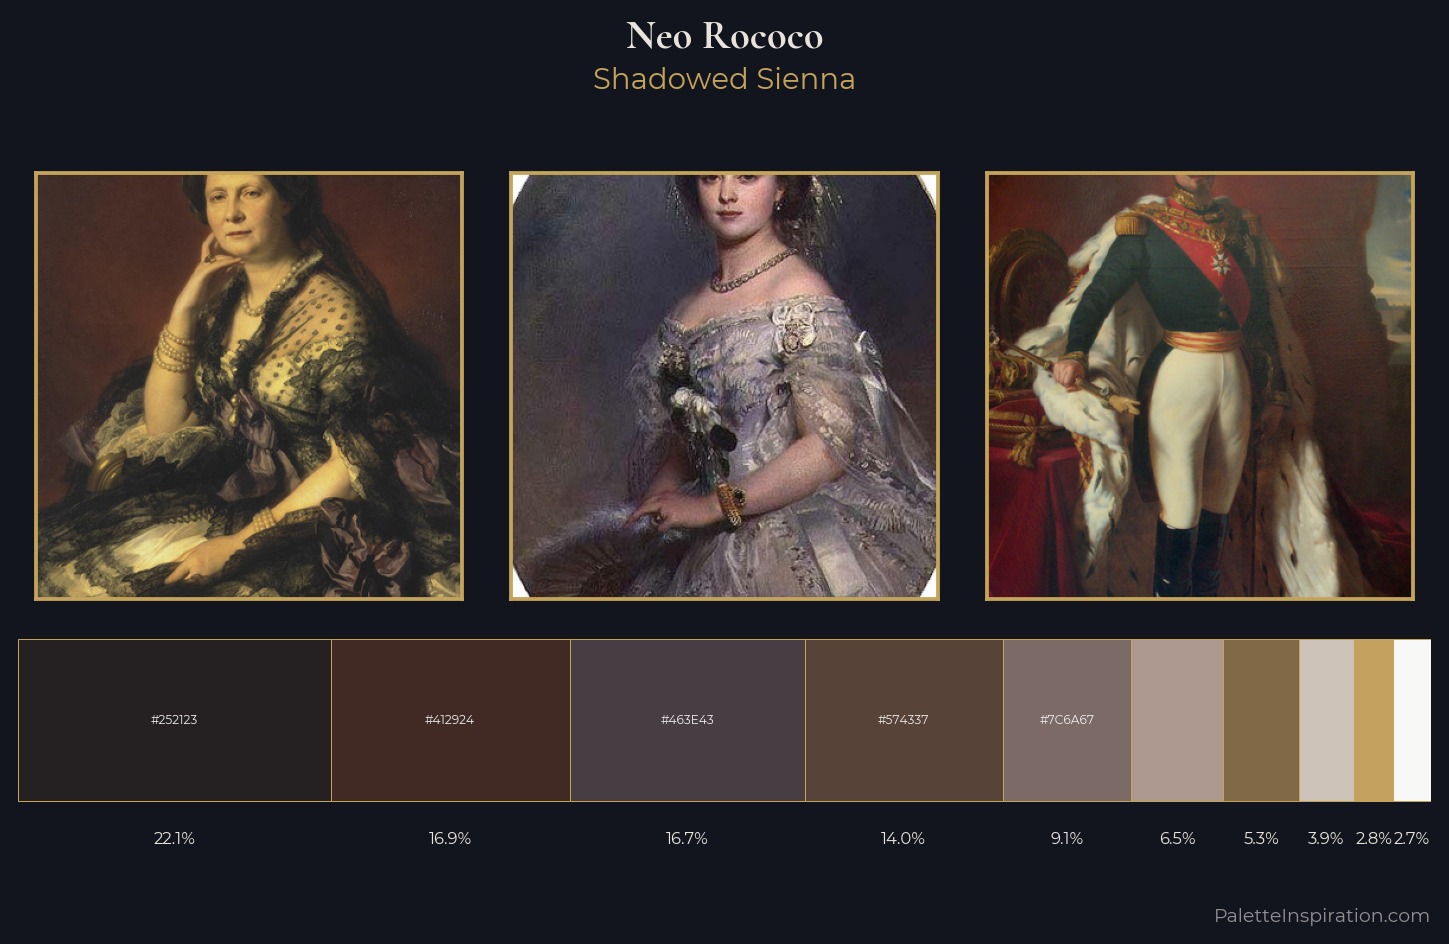The image size is (1449, 944).
Task: Click the Shadowed Sienna subtitle
Action: pyautogui.click(x=724, y=79)
